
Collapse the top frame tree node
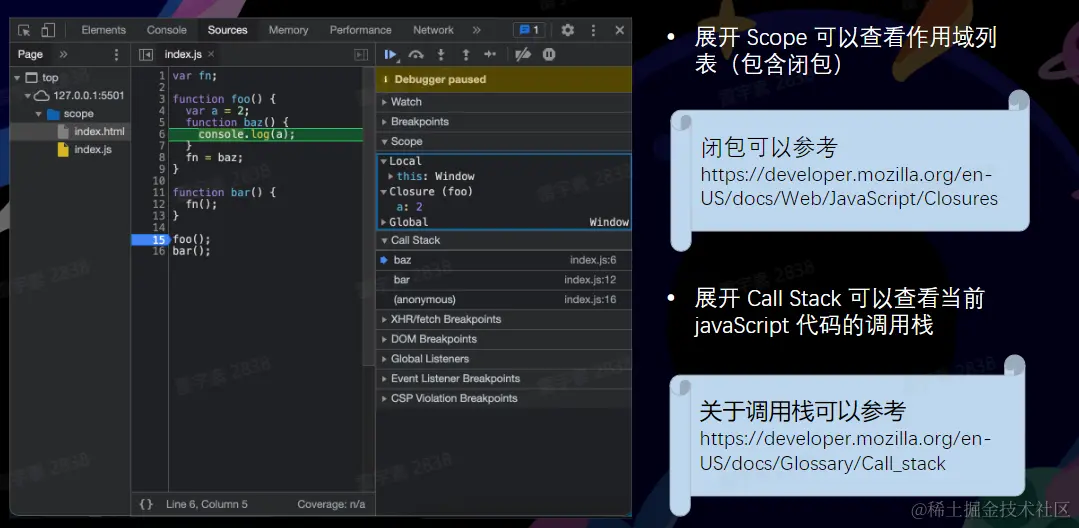point(17,78)
